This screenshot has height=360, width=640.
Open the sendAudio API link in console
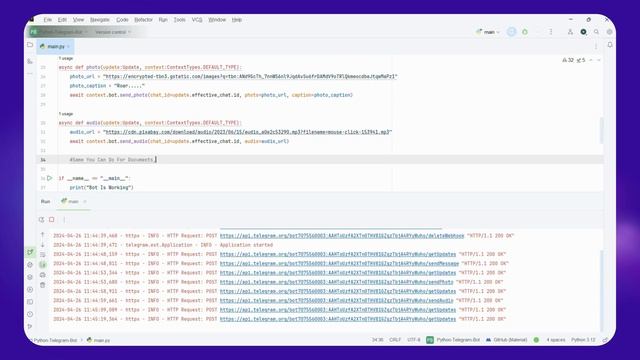(x=336, y=300)
